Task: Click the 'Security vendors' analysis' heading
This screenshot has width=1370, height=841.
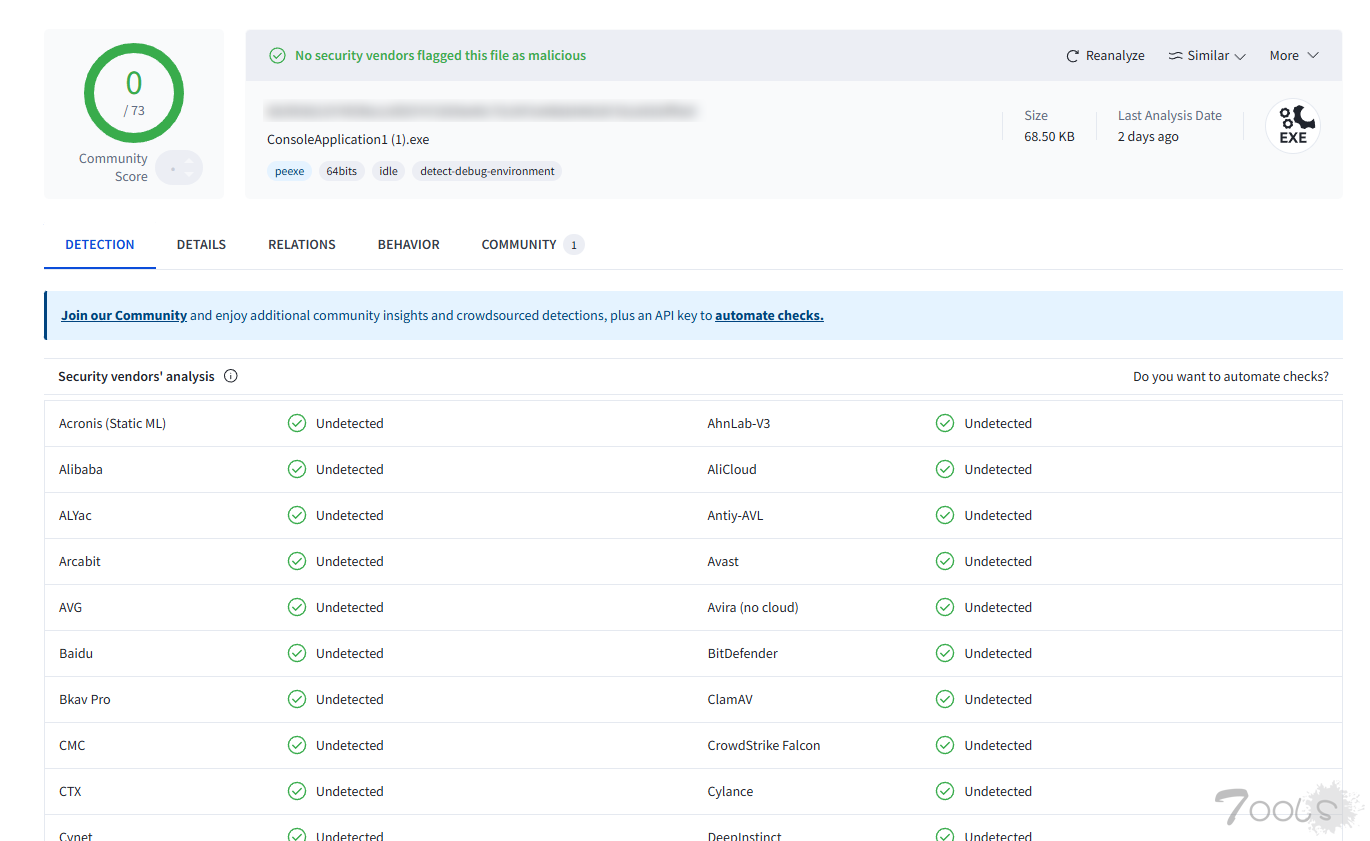Action: click(x=136, y=377)
